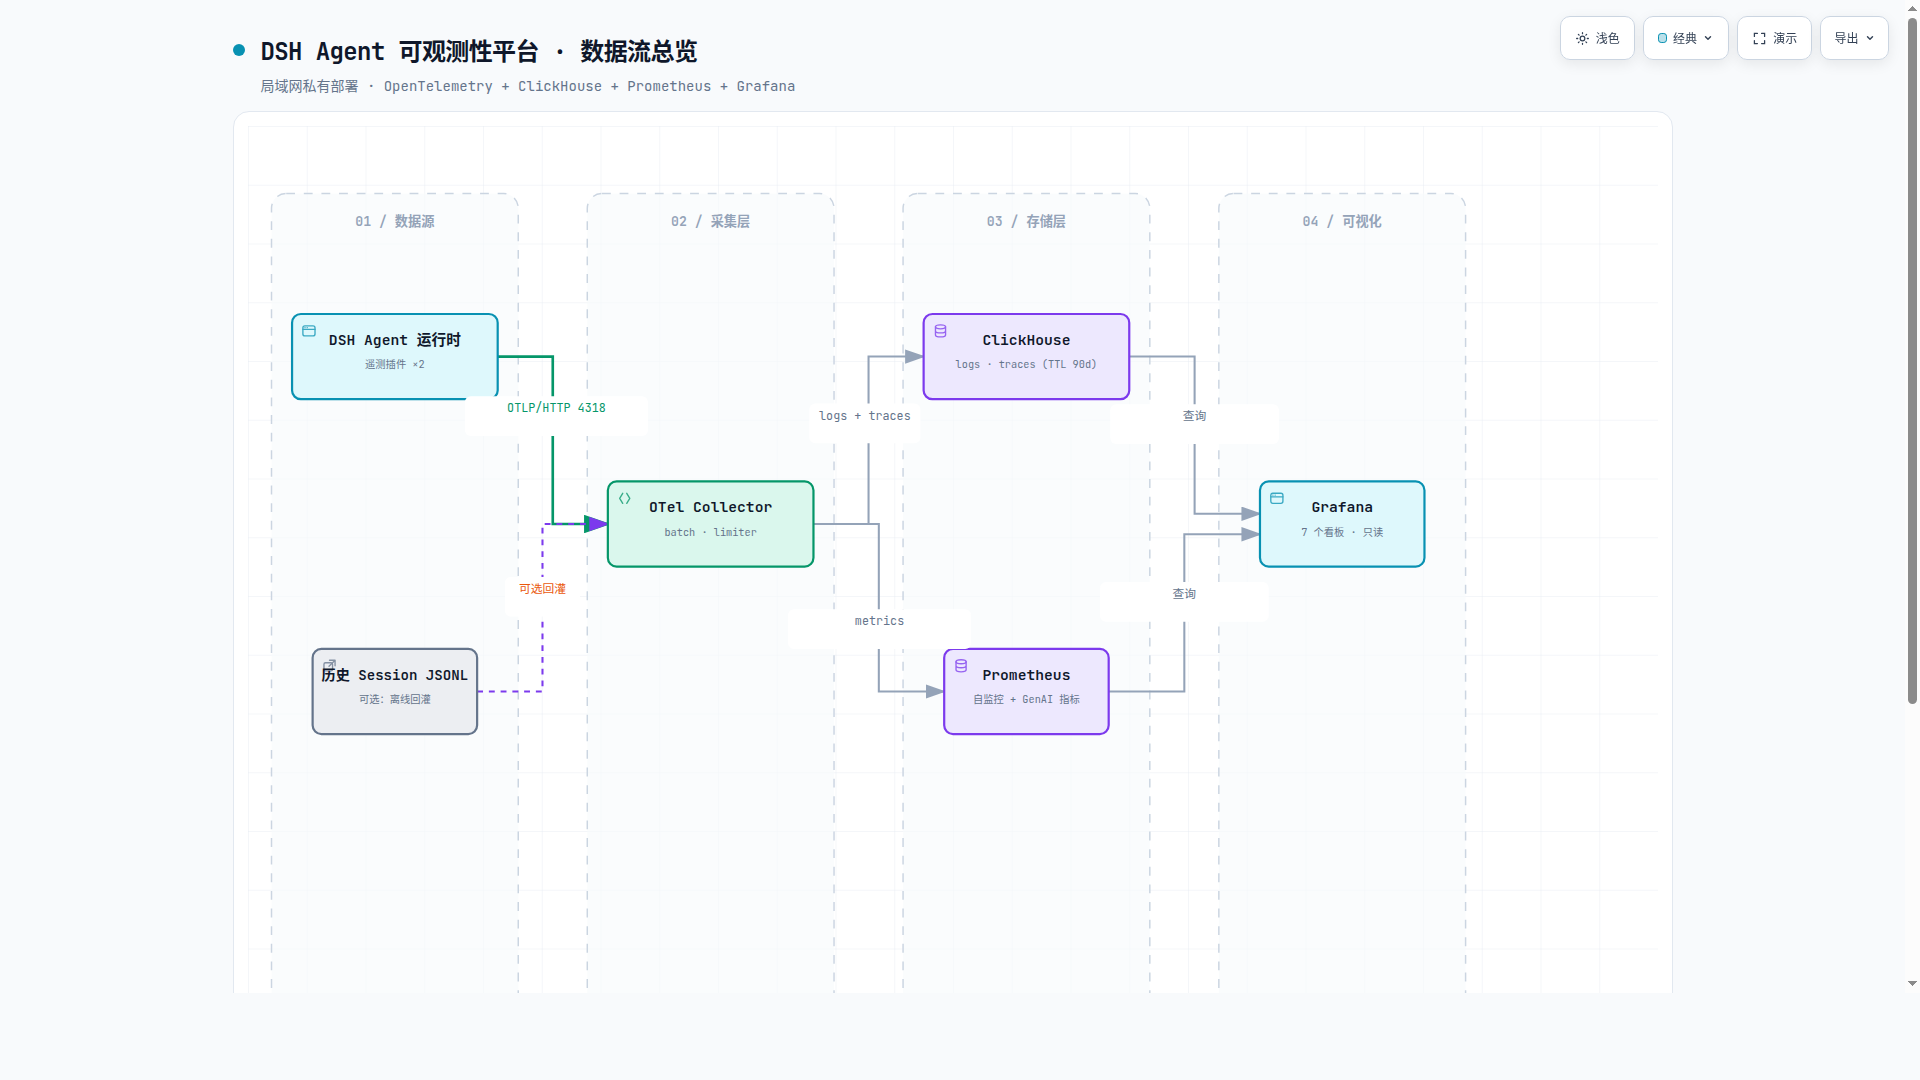This screenshot has height=1080, width=1920.
Task: Select 查询 label on the ClickHouse edge
Action: coord(1194,416)
